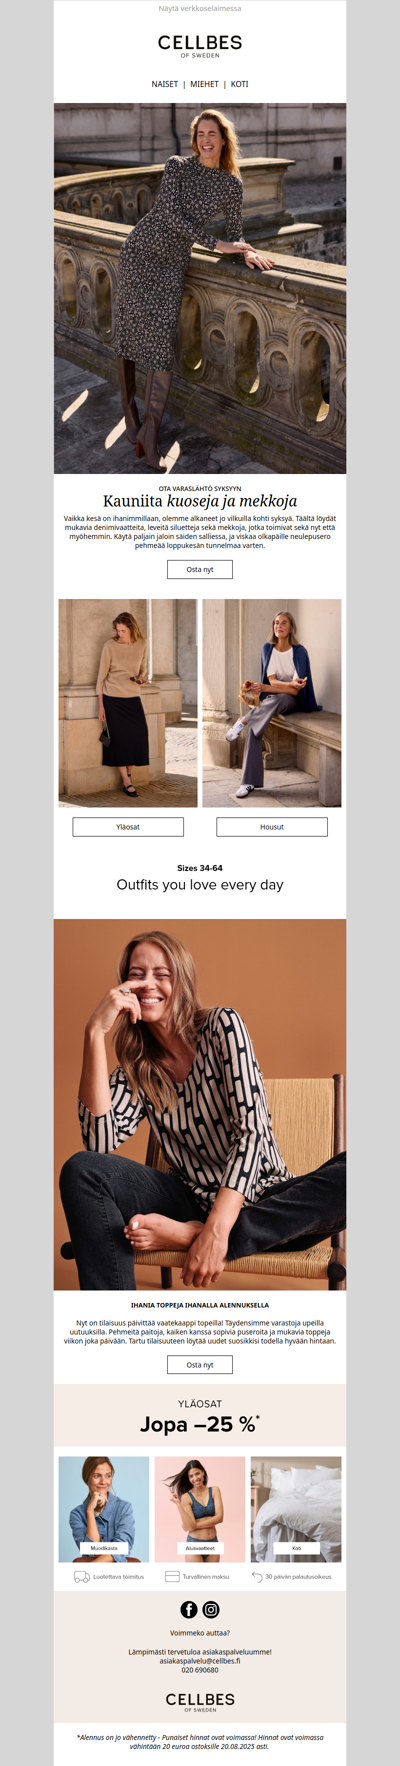Open the Facebook icon in the footer
Image resolution: width=400 pixels, height=1766 pixels.
(x=189, y=1609)
